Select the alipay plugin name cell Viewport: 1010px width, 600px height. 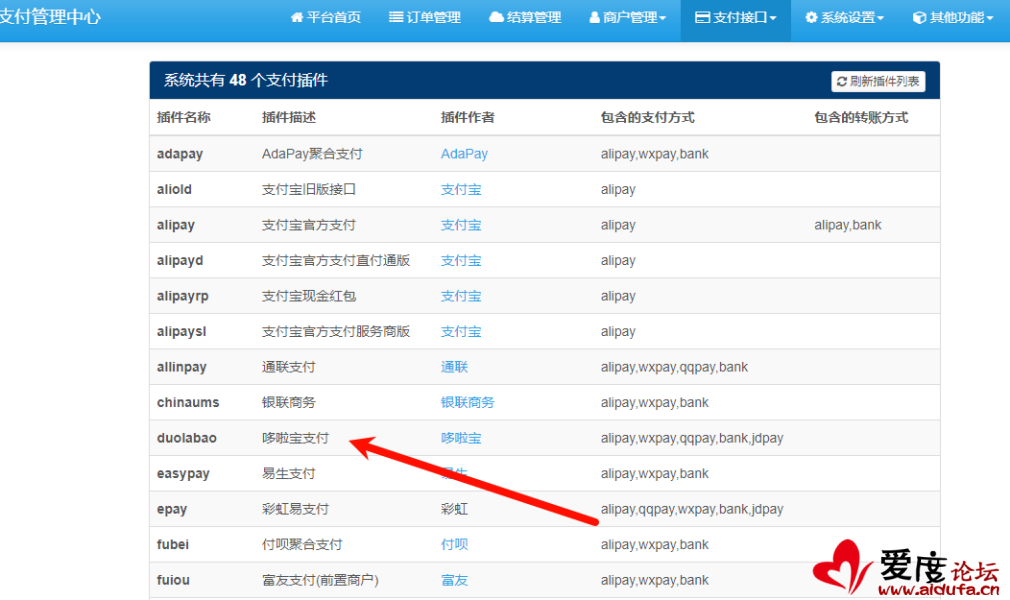pyautogui.click(x=175, y=225)
